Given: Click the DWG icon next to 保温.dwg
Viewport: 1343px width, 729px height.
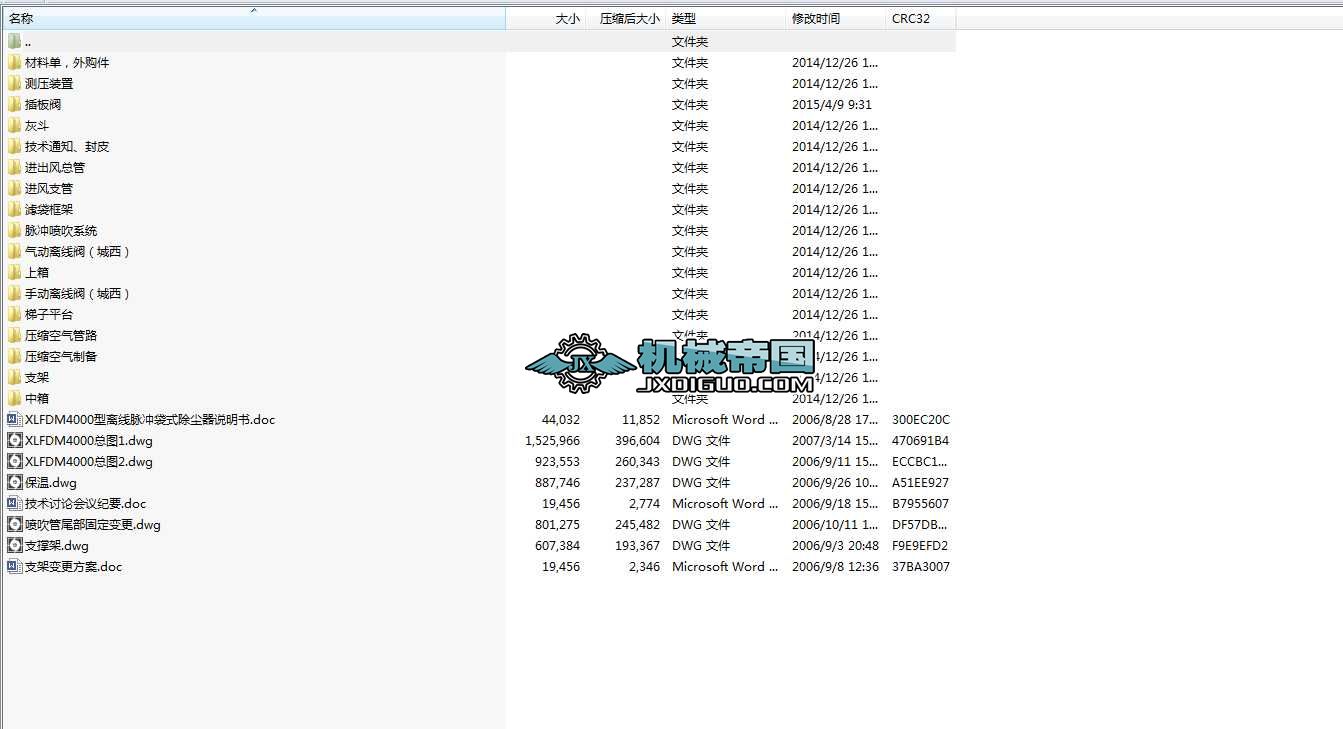Looking at the screenshot, I should (14, 482).
